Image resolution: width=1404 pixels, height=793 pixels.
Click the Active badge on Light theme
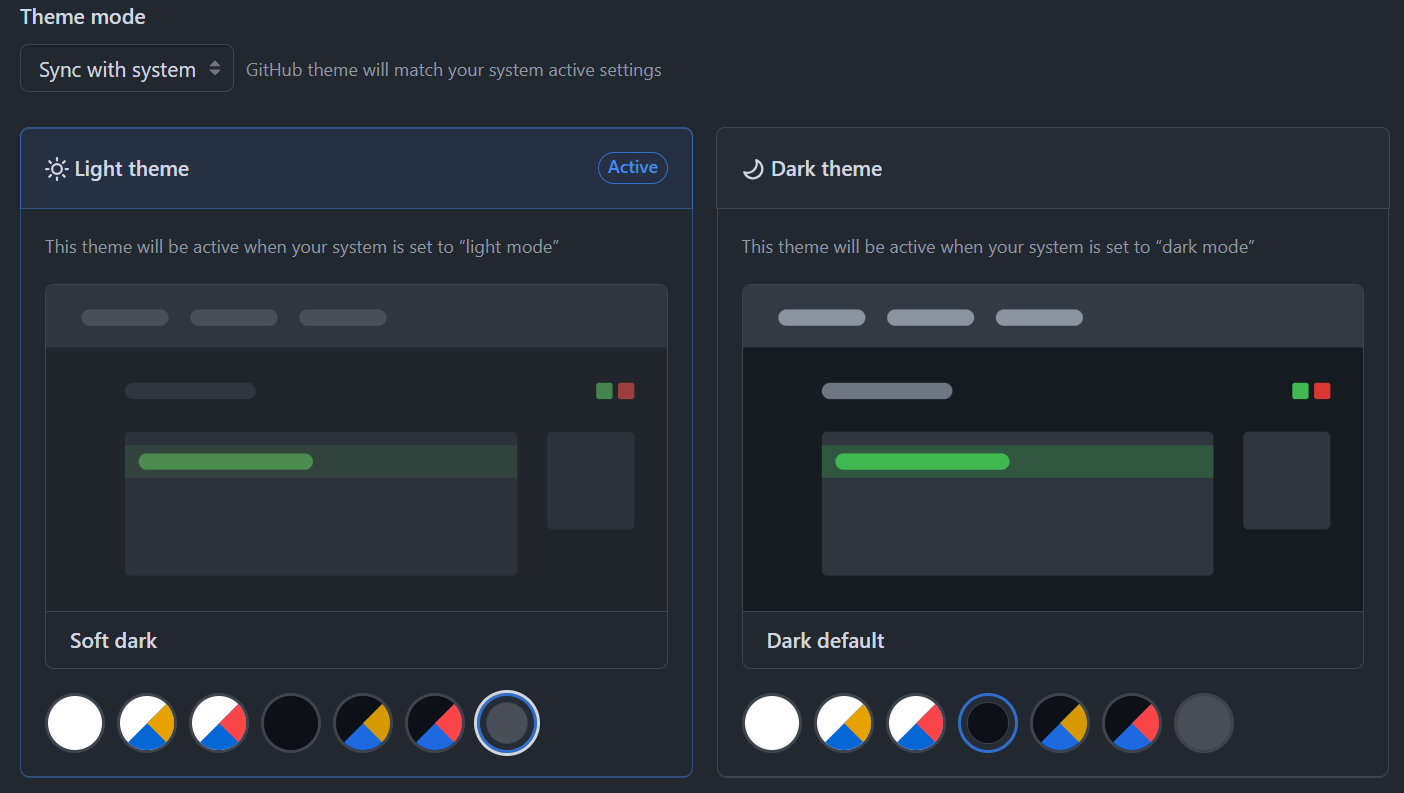coord(632,168)
